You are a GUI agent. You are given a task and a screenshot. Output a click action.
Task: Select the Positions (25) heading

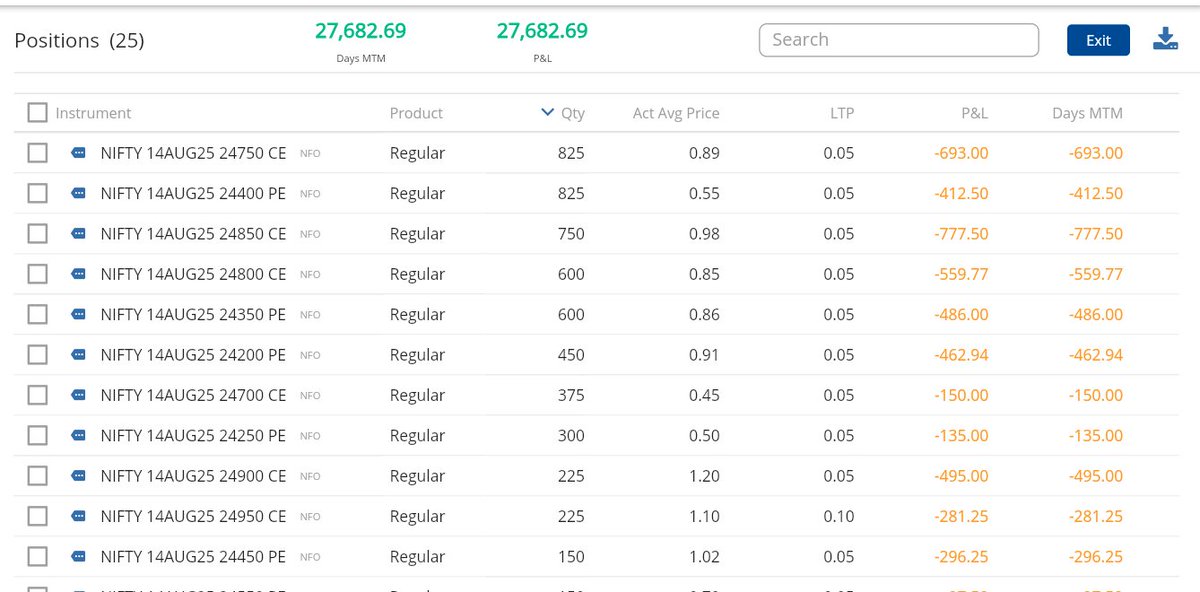(x=79, y=41)
